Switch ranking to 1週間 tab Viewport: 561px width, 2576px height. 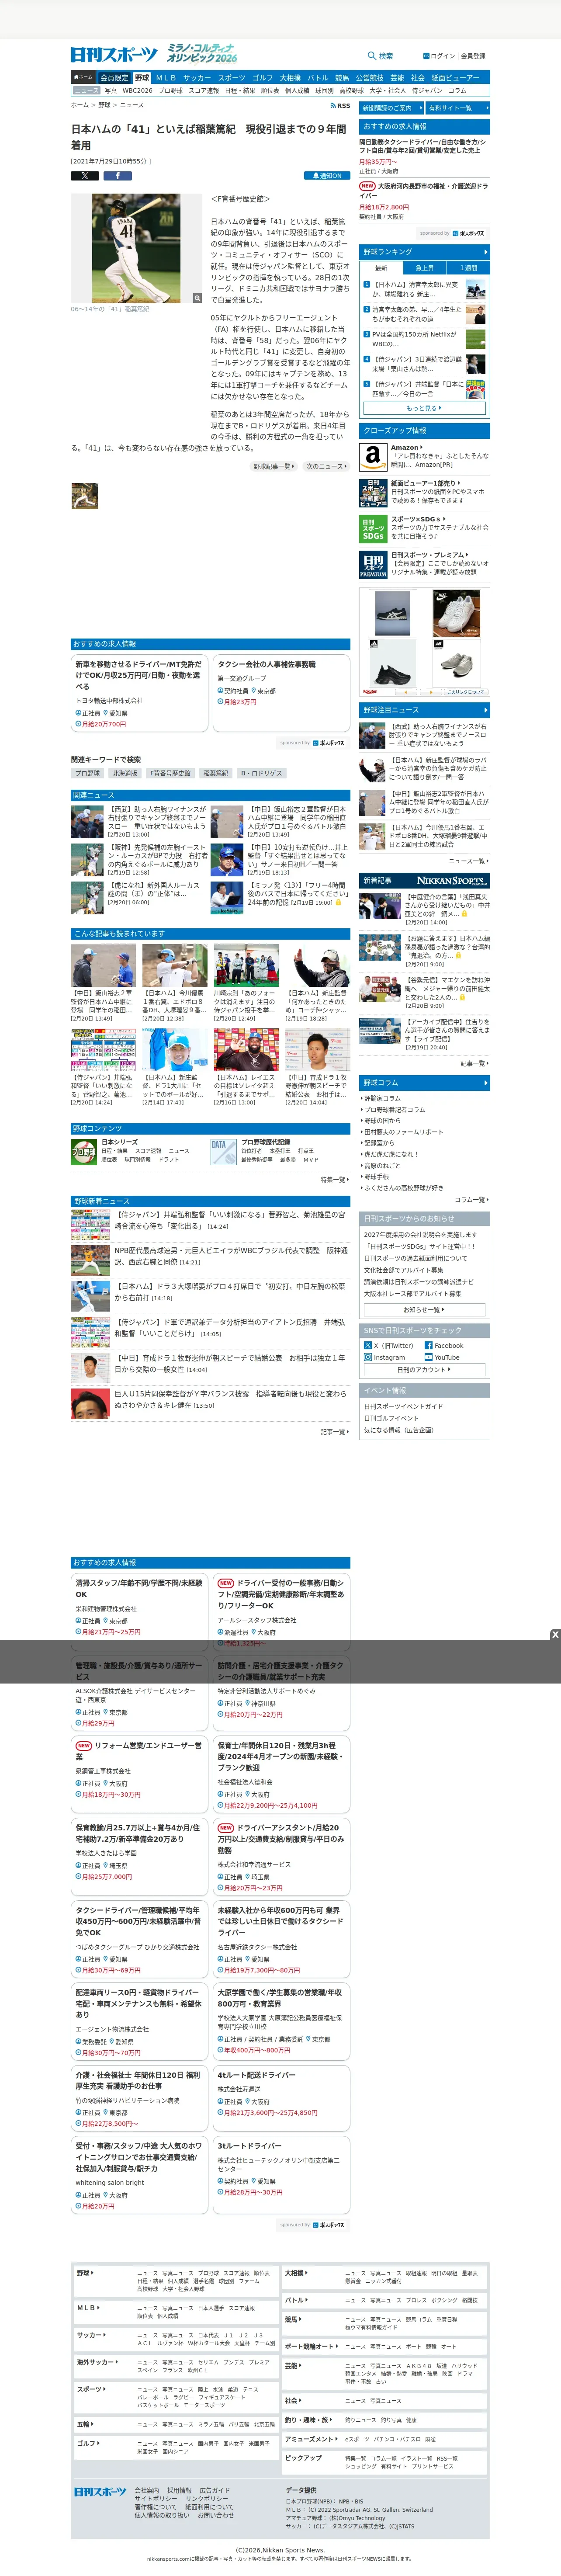click(469, 268)
